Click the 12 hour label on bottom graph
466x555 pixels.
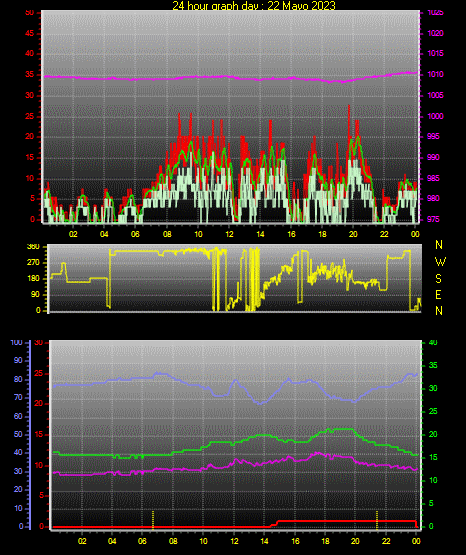tap(234, 541)
